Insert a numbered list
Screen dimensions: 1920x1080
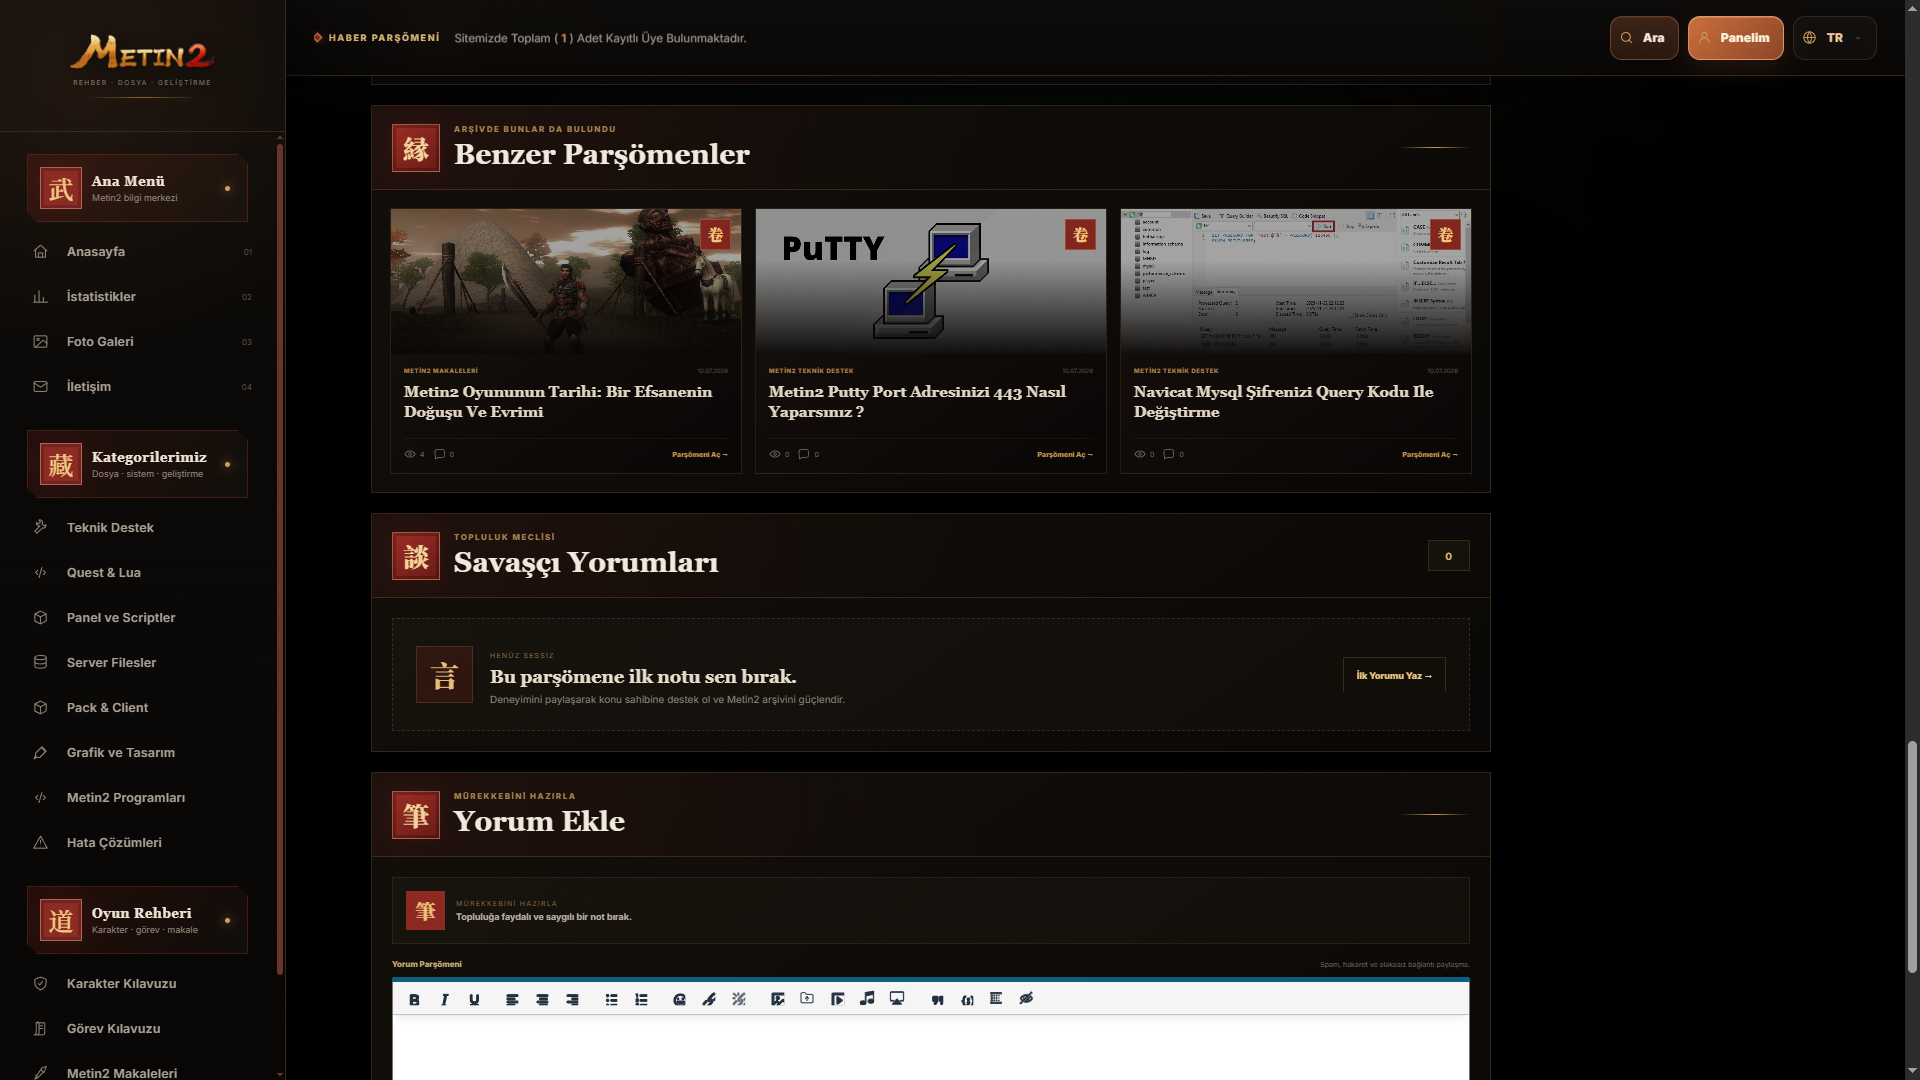point(641,999)
